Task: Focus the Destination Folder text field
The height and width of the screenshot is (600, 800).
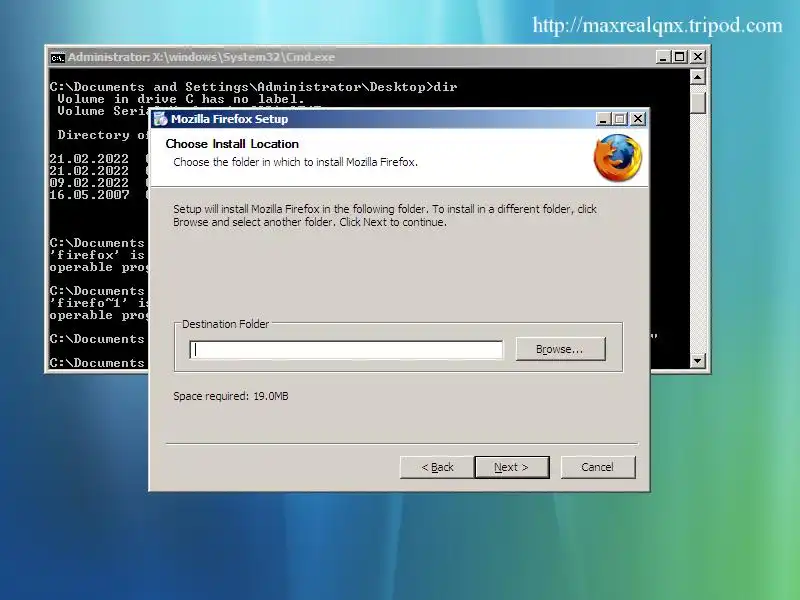Action: 346,349
